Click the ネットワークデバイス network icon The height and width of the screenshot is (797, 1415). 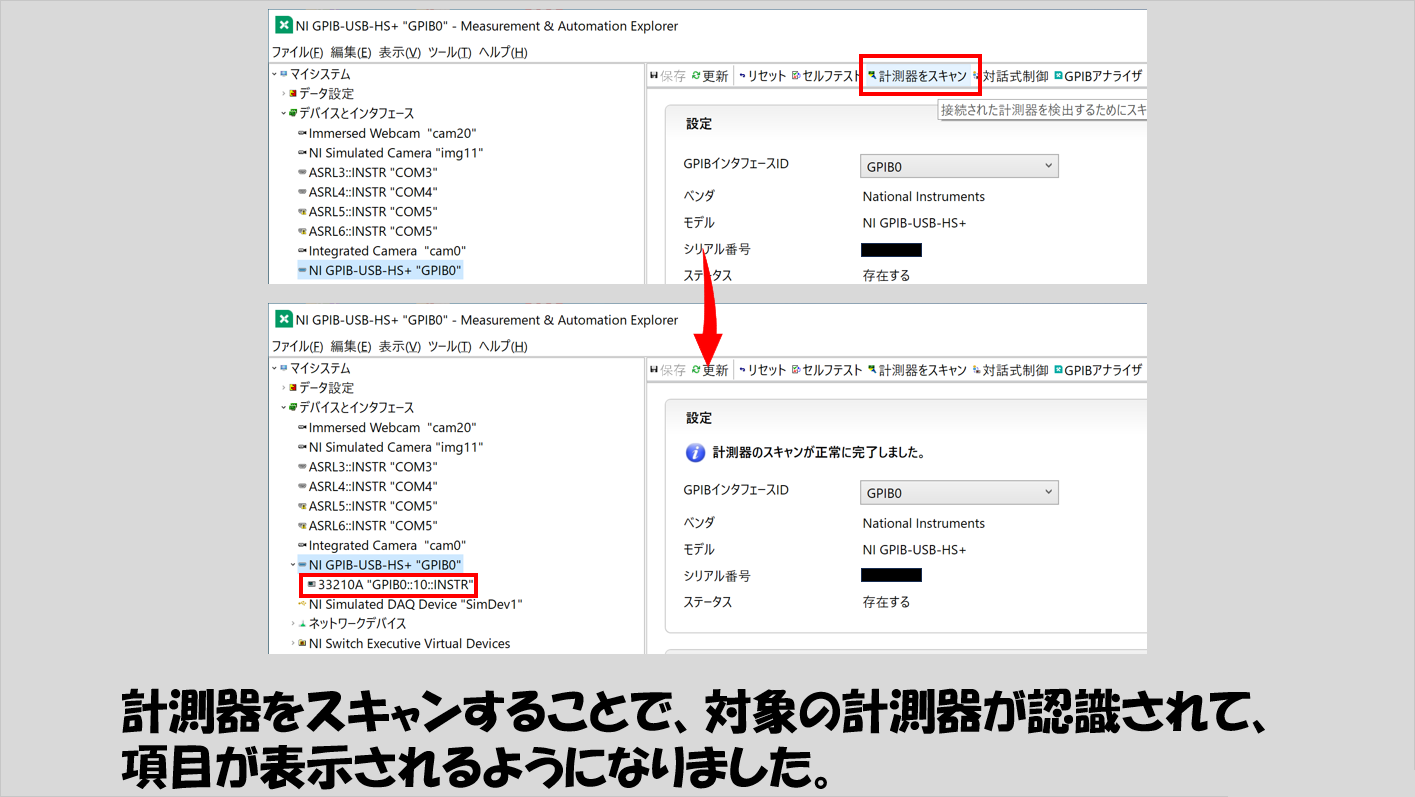(302, 624)
